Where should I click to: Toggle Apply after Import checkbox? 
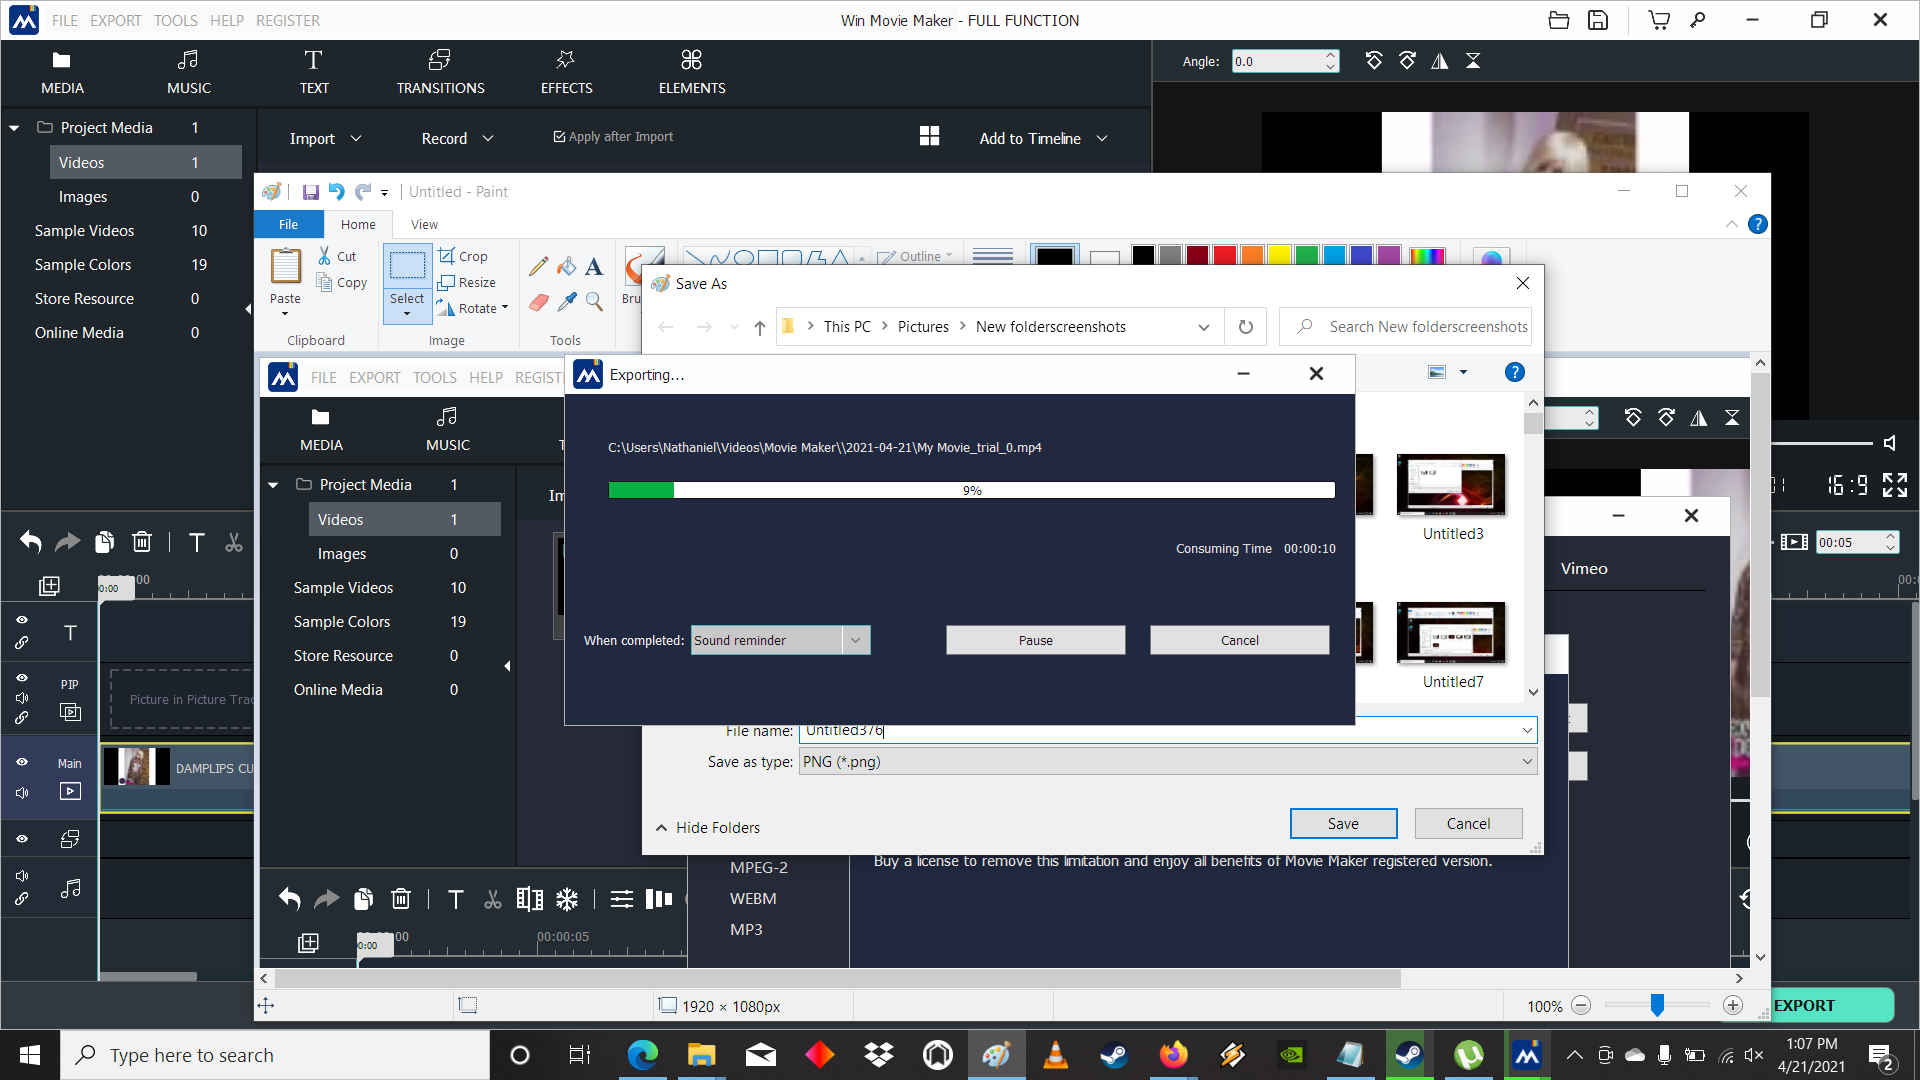click(560, 137)
